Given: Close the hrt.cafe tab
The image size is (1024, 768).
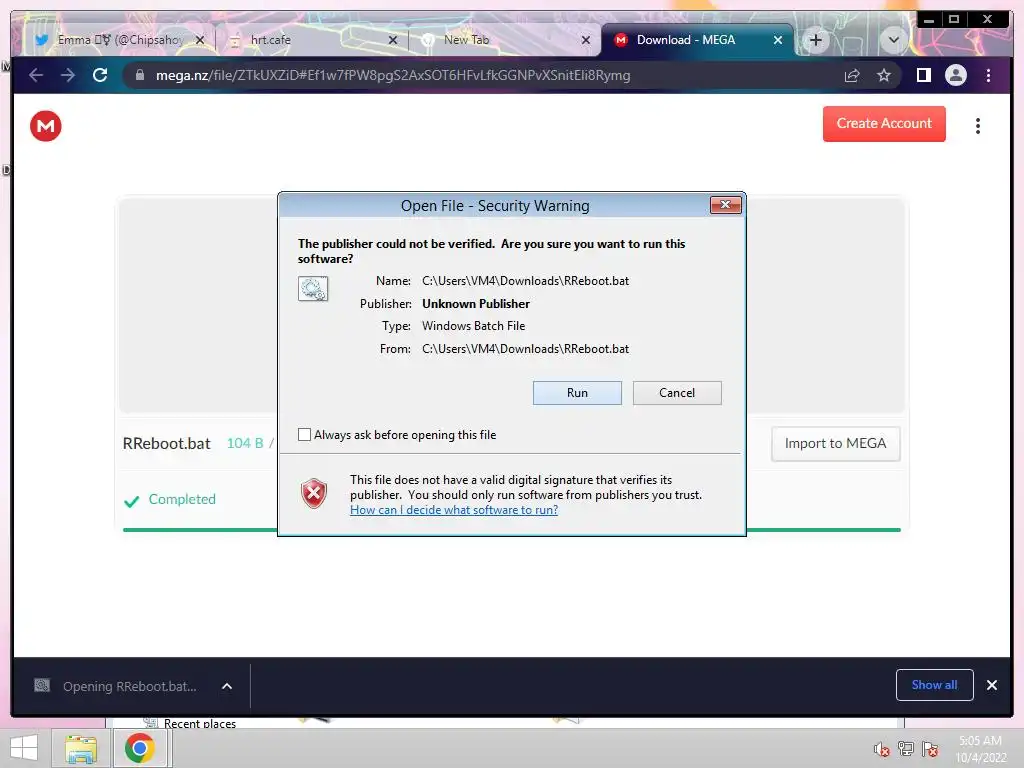Looking at the screenshot, I should (x=392, y=40).
